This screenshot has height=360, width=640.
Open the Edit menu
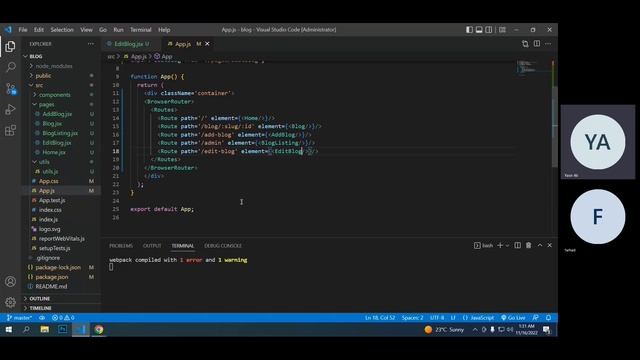pos(39,30)
